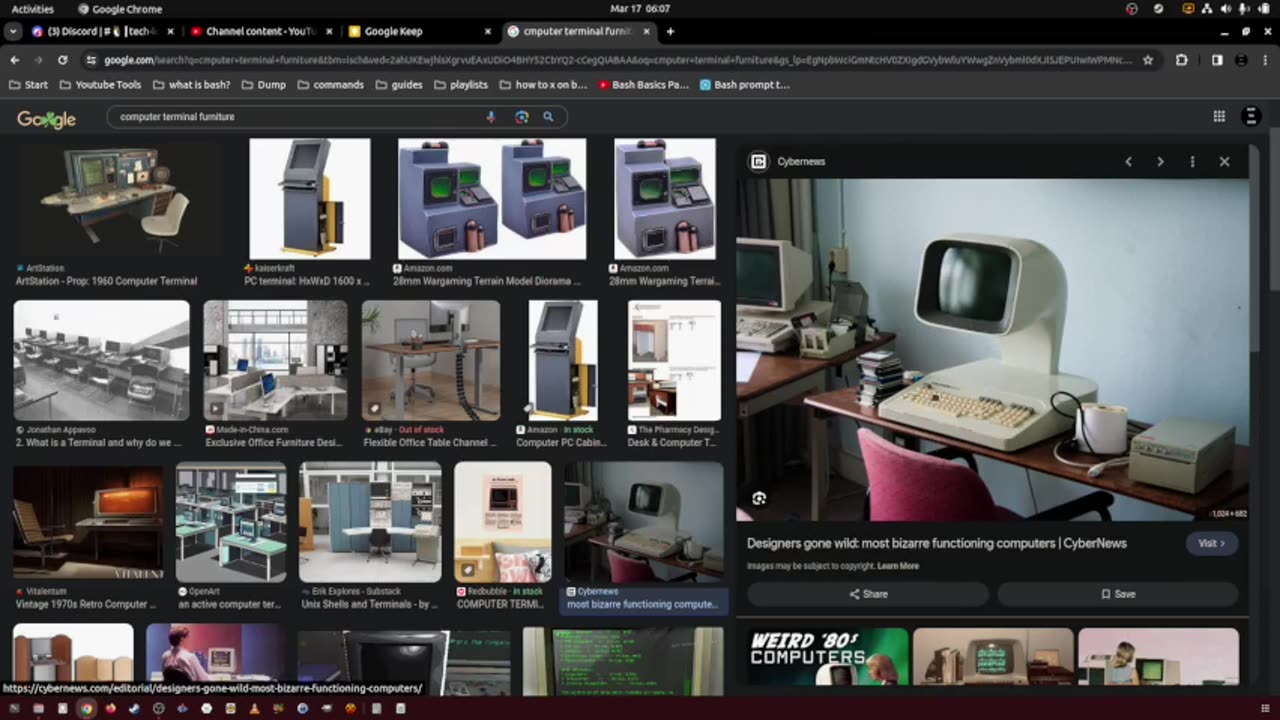Viewport: 1280px width, 720px height.
Task: Open the Steam tray icon
Action: click(1158, 9)
